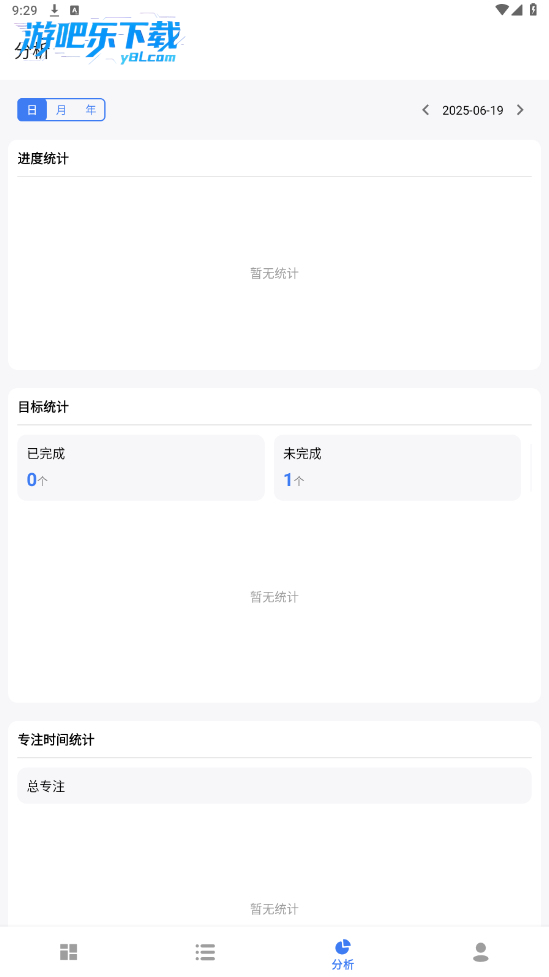Tap the download icon in status bar
549x977 pixels.
[x=54, y=10]
